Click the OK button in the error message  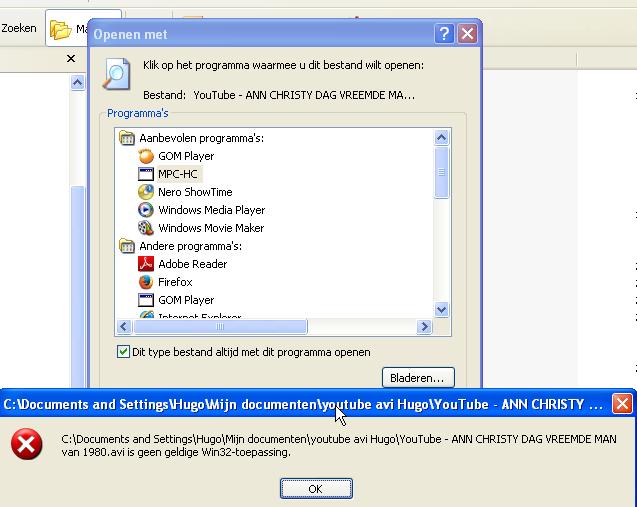316,488
